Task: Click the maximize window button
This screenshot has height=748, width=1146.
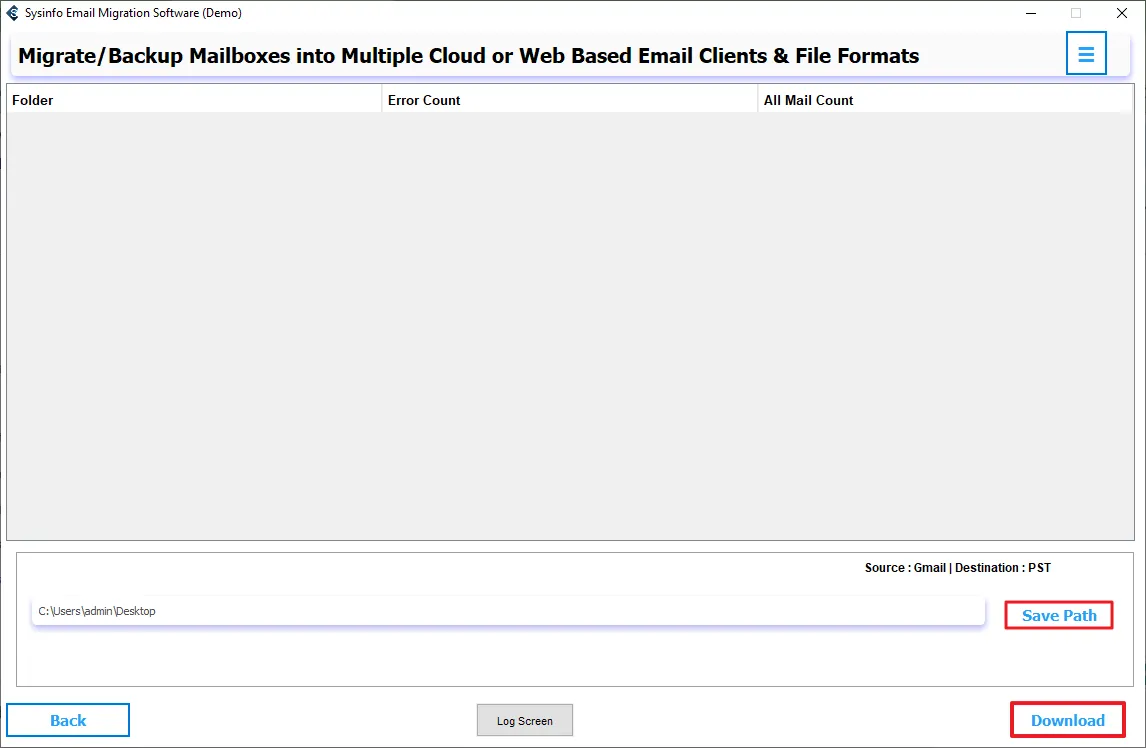Action: tap(1076, 13)
